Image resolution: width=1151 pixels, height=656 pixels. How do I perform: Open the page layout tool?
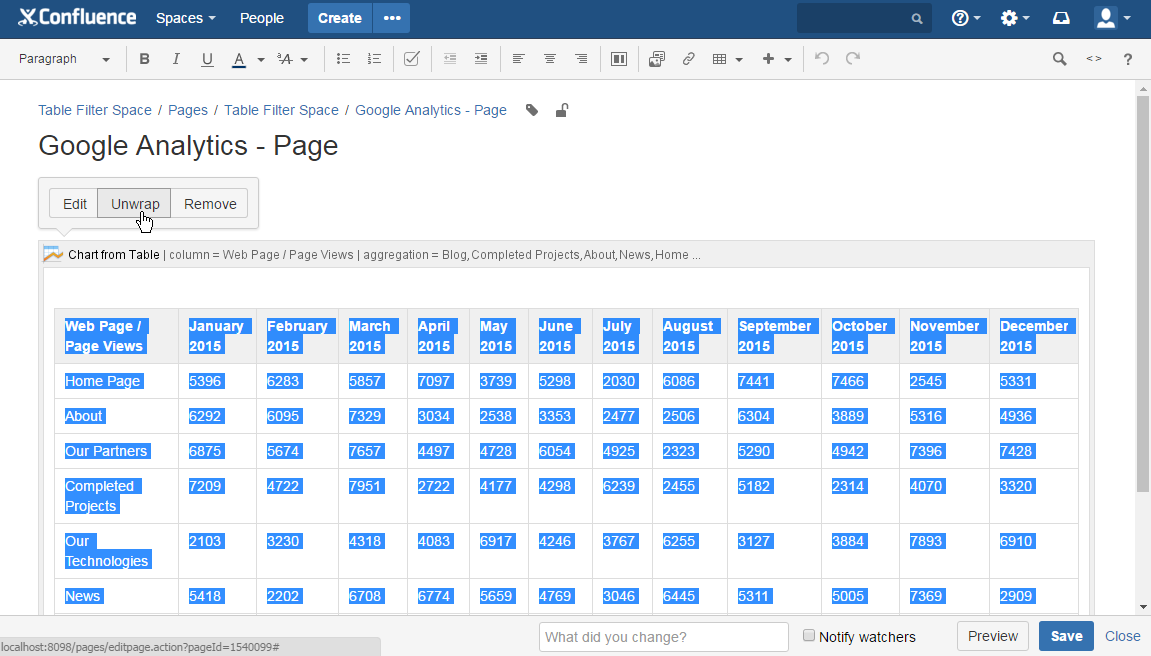pos(618,59)
